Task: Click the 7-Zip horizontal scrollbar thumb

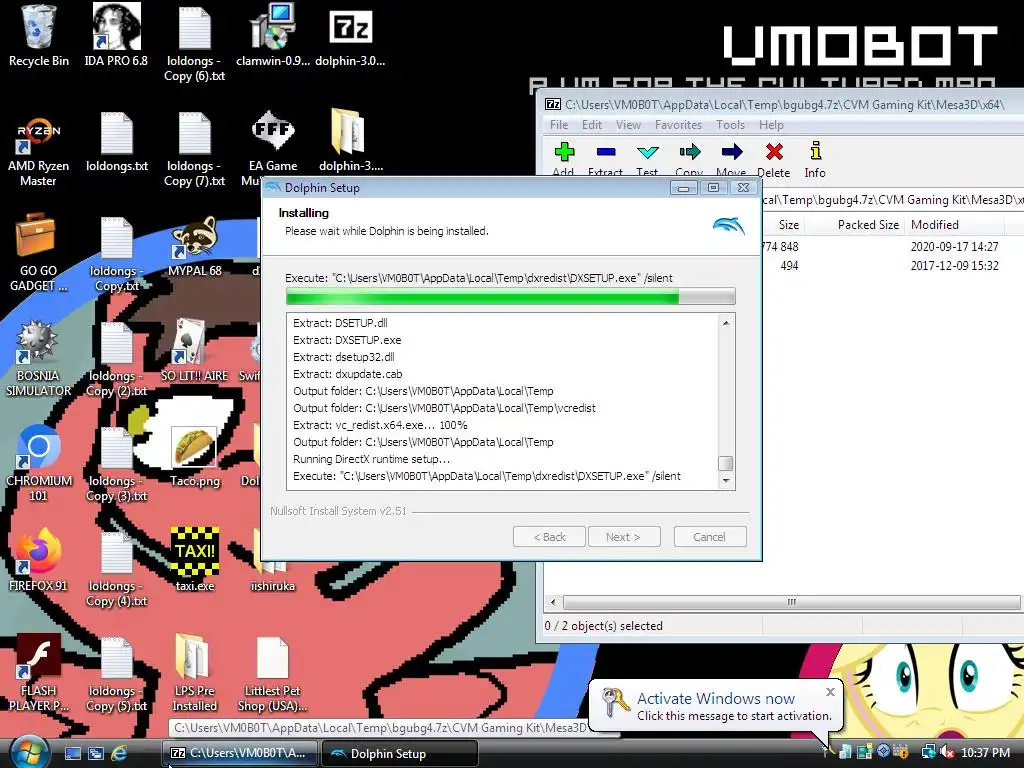Action: point(791,602)
